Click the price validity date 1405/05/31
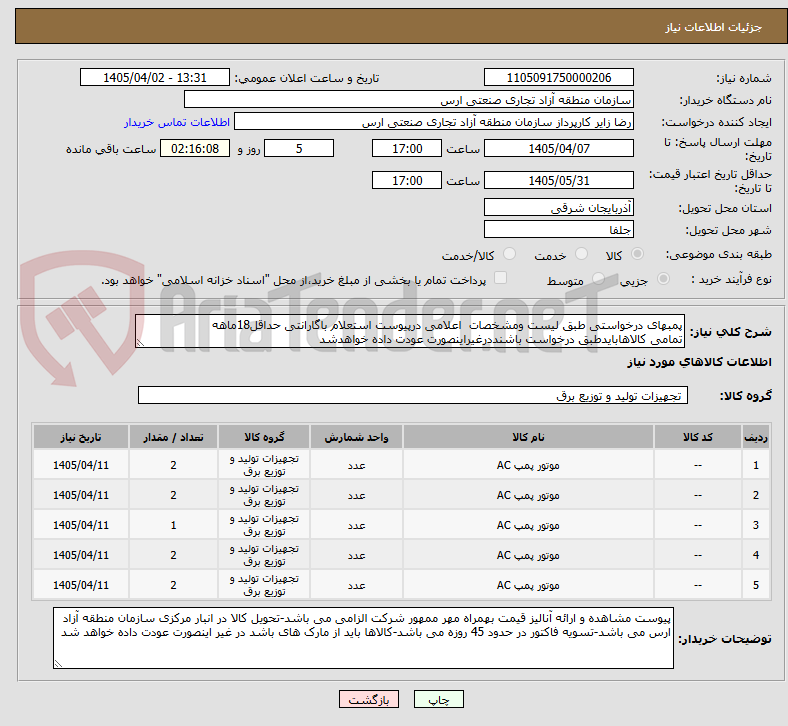The image size is (788, 726). (559, 180)
